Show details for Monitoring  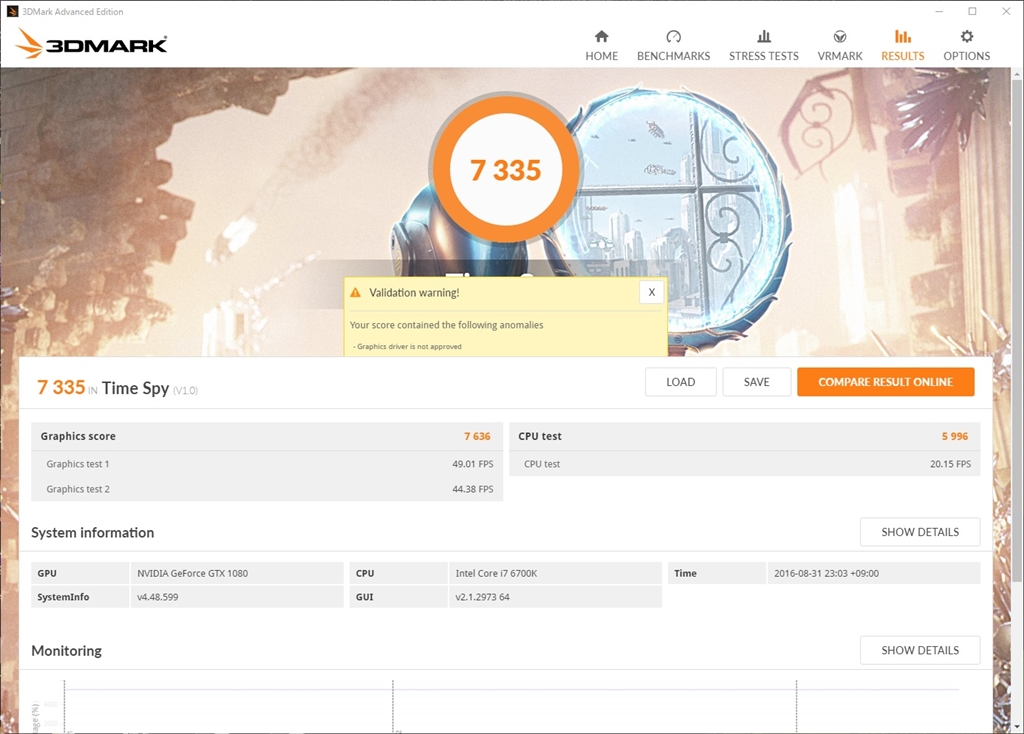[920, 650]
